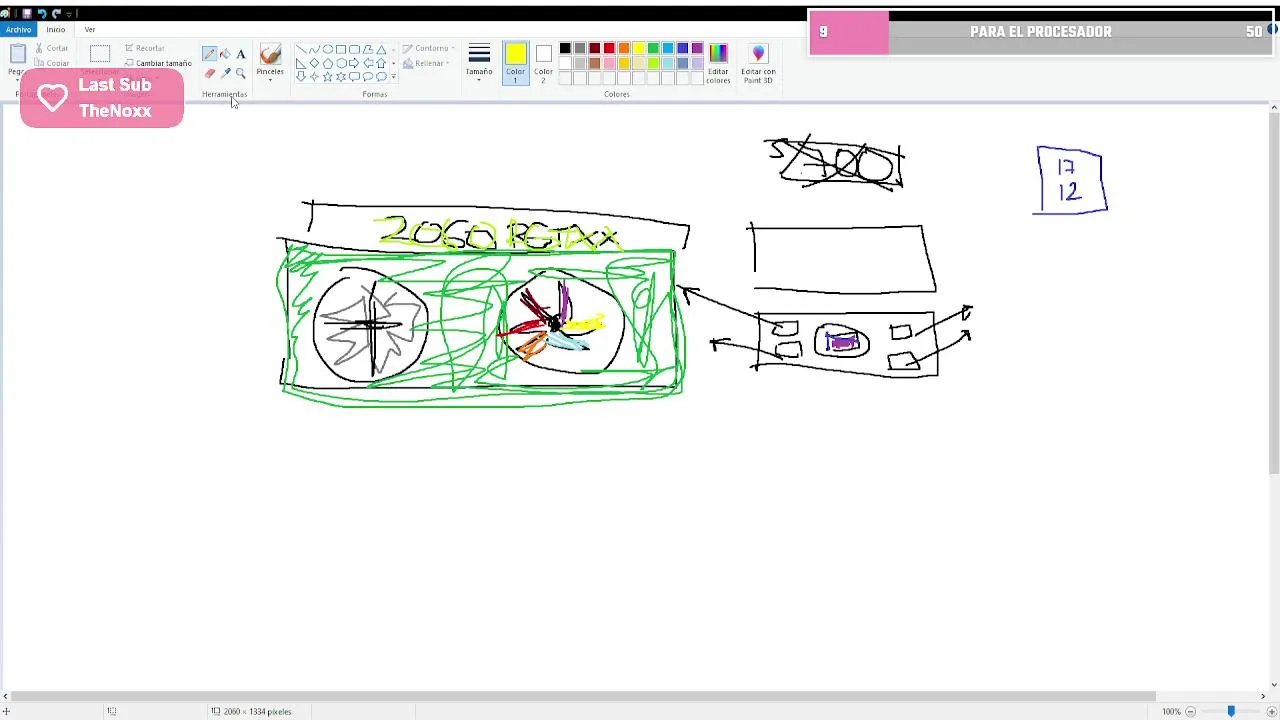
Task: Select the Eraser tool
Action: 209,73
